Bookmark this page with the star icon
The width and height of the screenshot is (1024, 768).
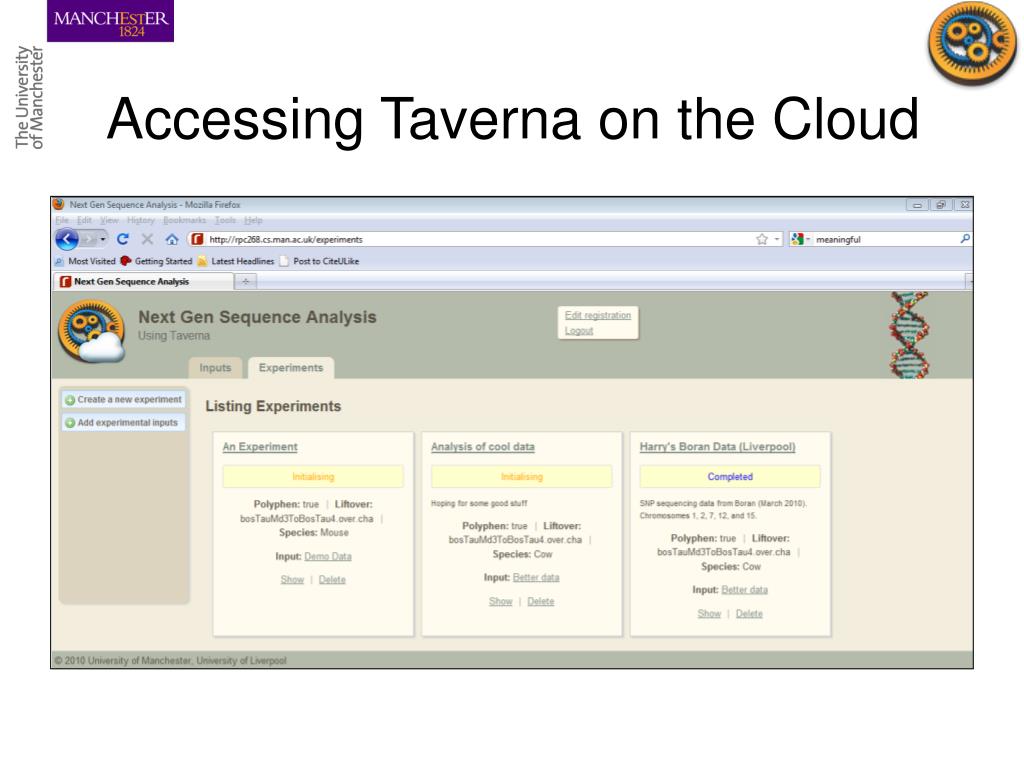click(761, 240)
